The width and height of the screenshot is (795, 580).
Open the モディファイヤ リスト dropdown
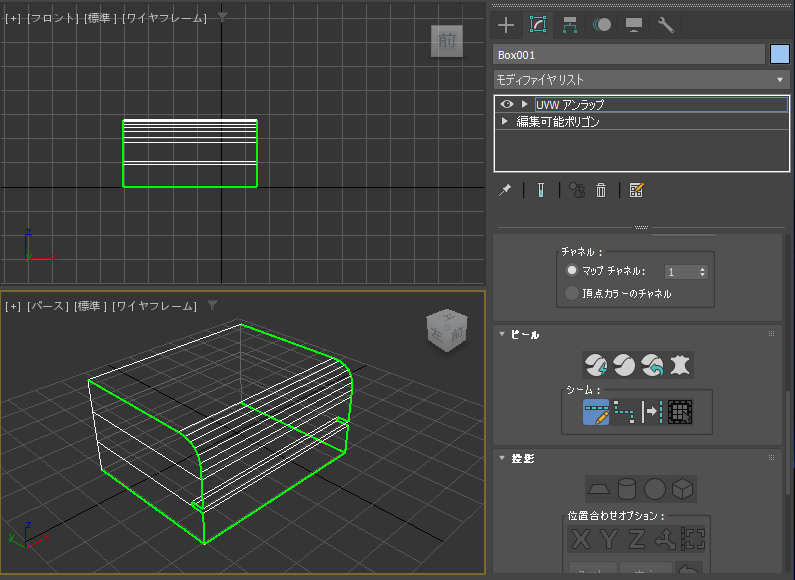coord(641,80)
